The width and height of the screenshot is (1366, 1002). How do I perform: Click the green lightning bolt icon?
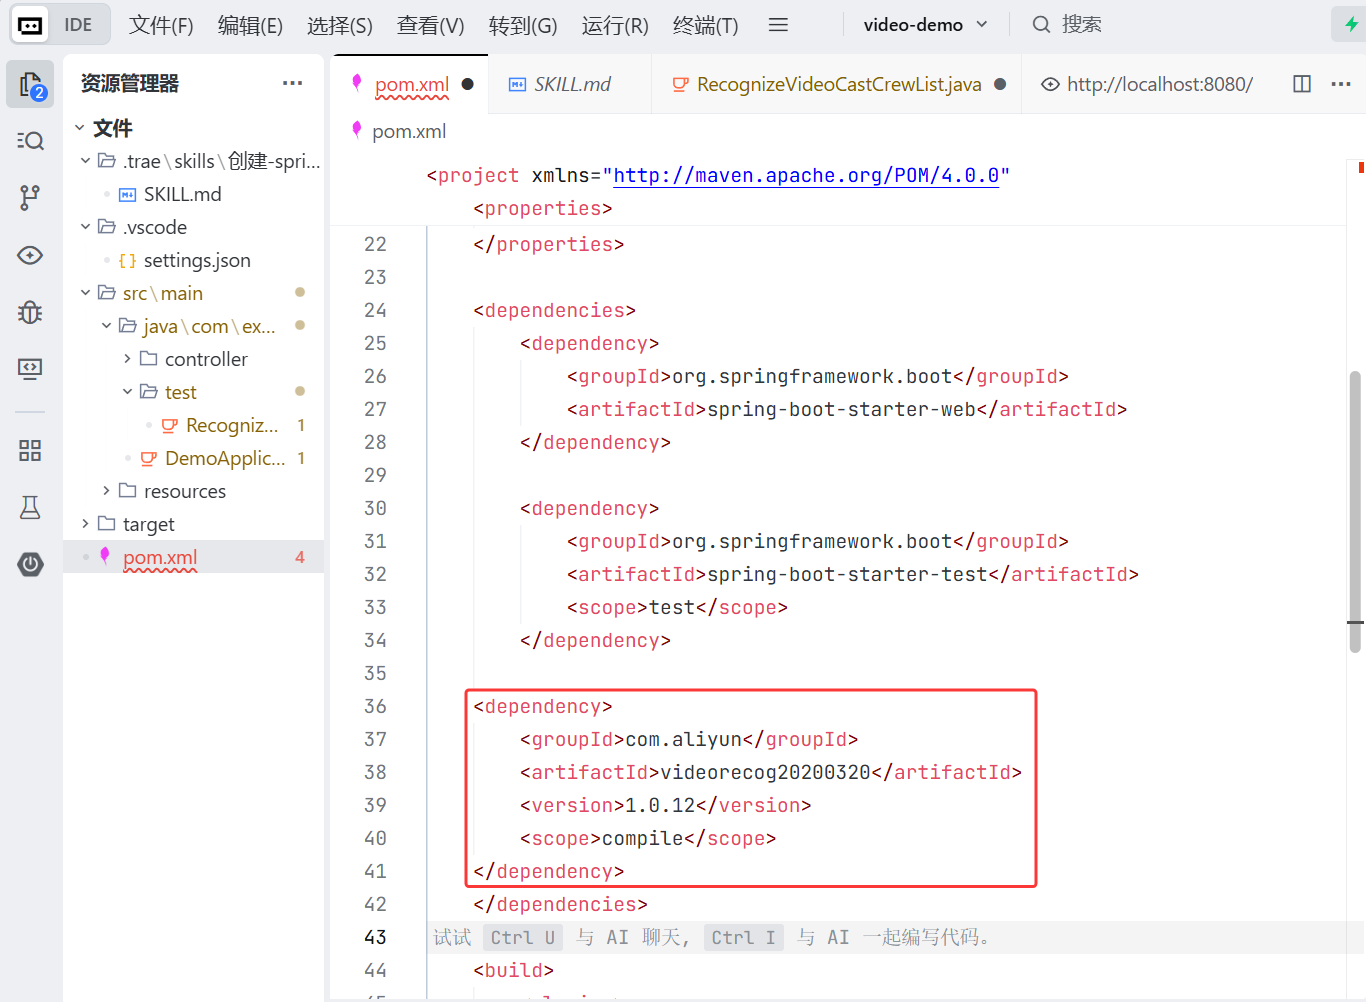click(x=1350, y=24)
